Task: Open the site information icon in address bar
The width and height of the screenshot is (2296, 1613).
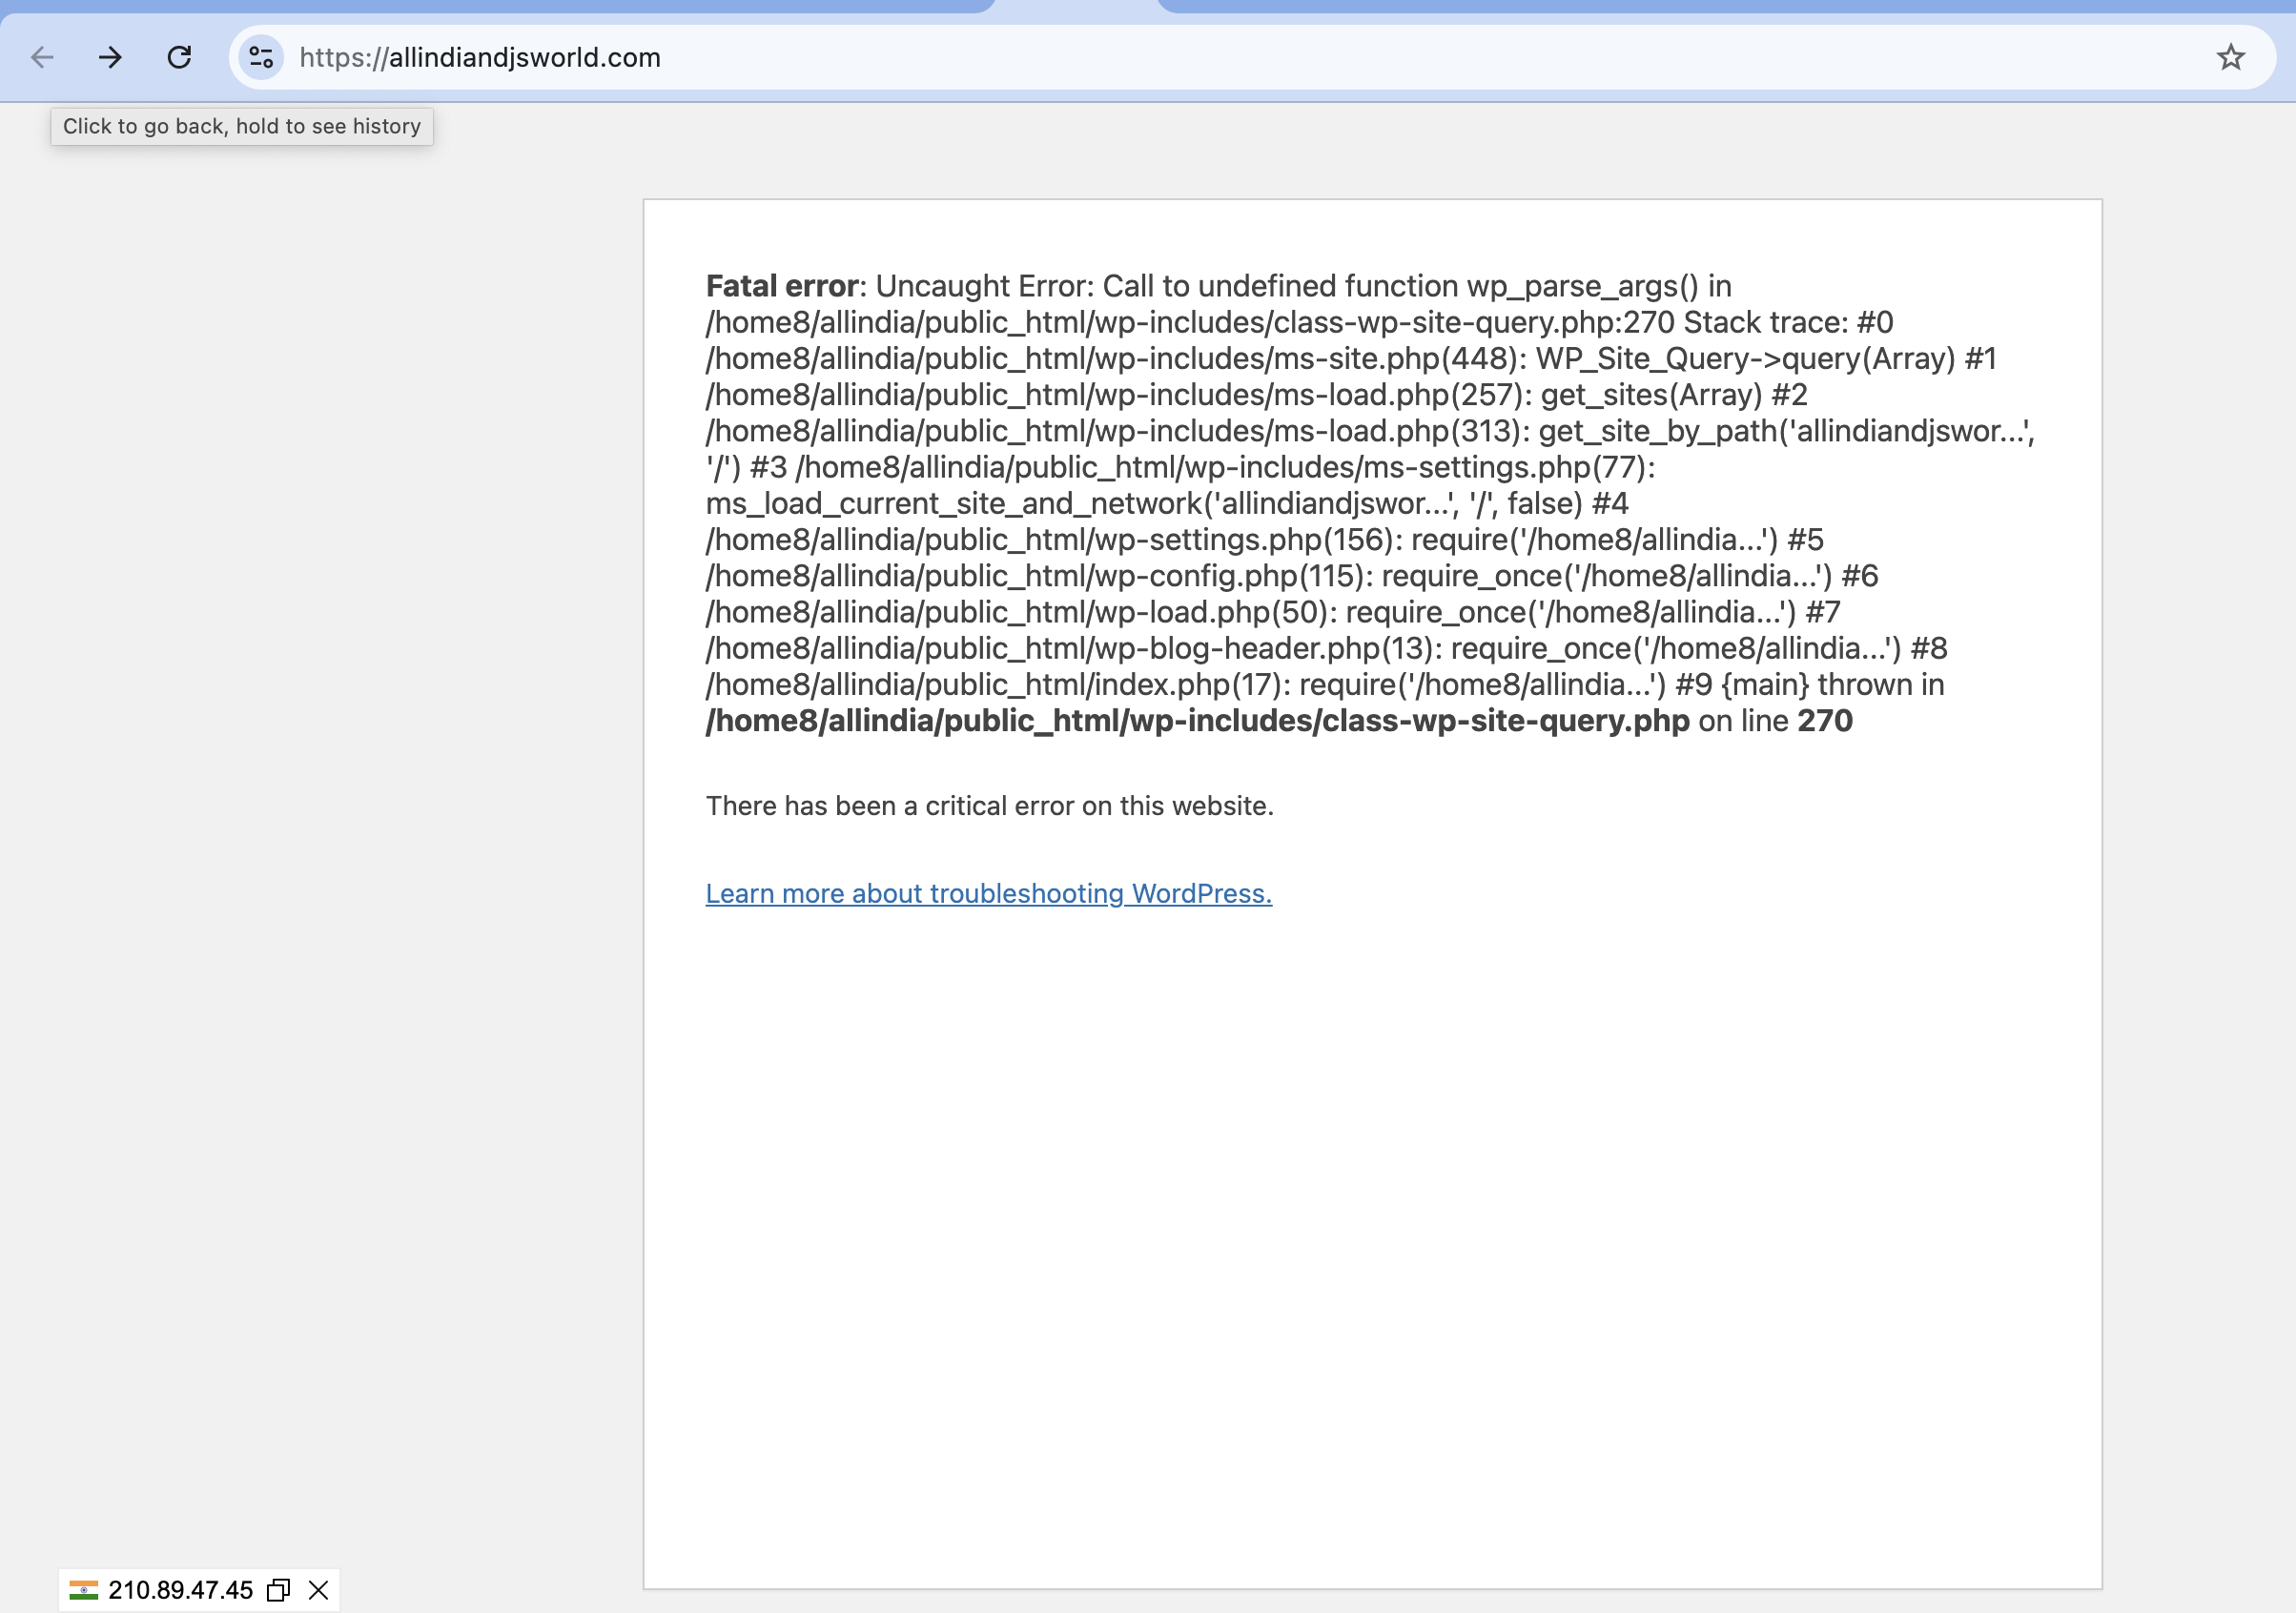Action: coord(261,58)
